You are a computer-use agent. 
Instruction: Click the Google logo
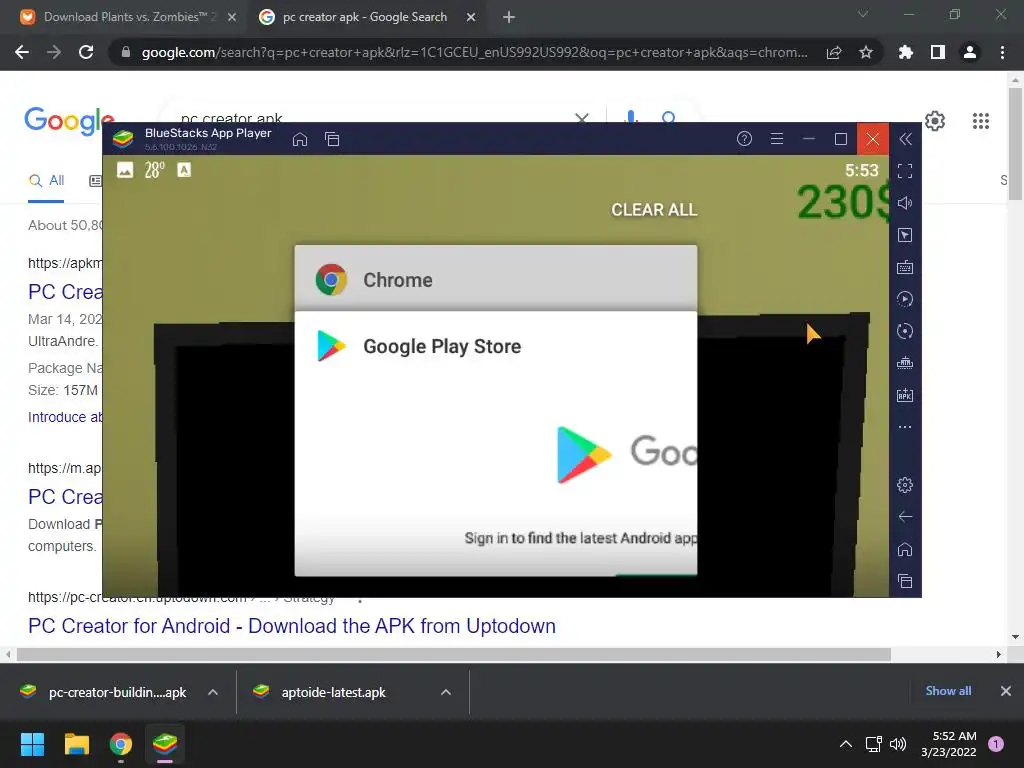click(x=69, y=121)
